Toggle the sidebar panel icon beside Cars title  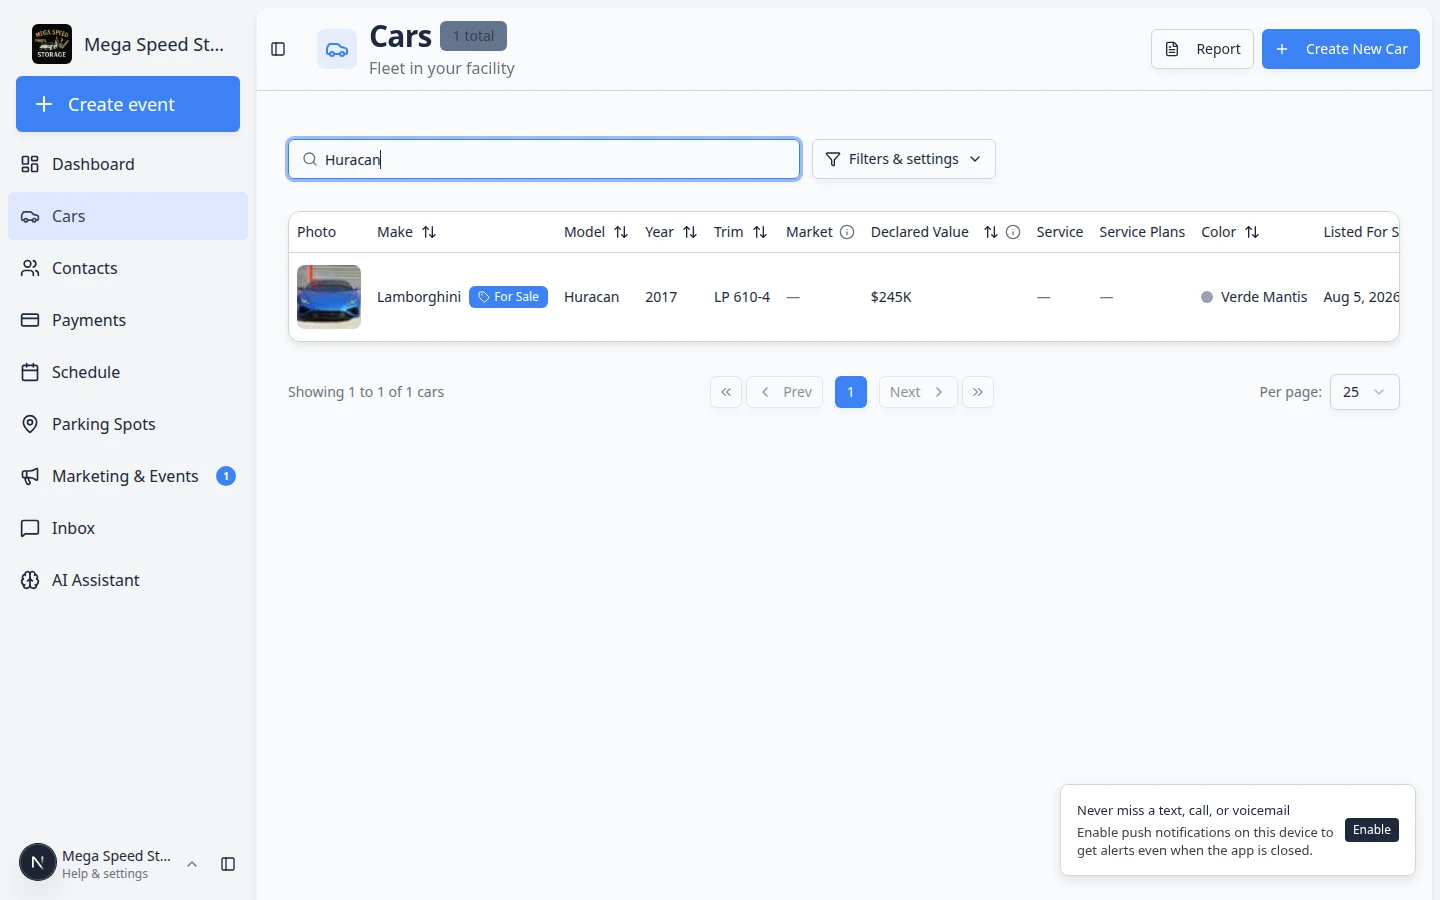pyautogui.click(x=278, y=49)
